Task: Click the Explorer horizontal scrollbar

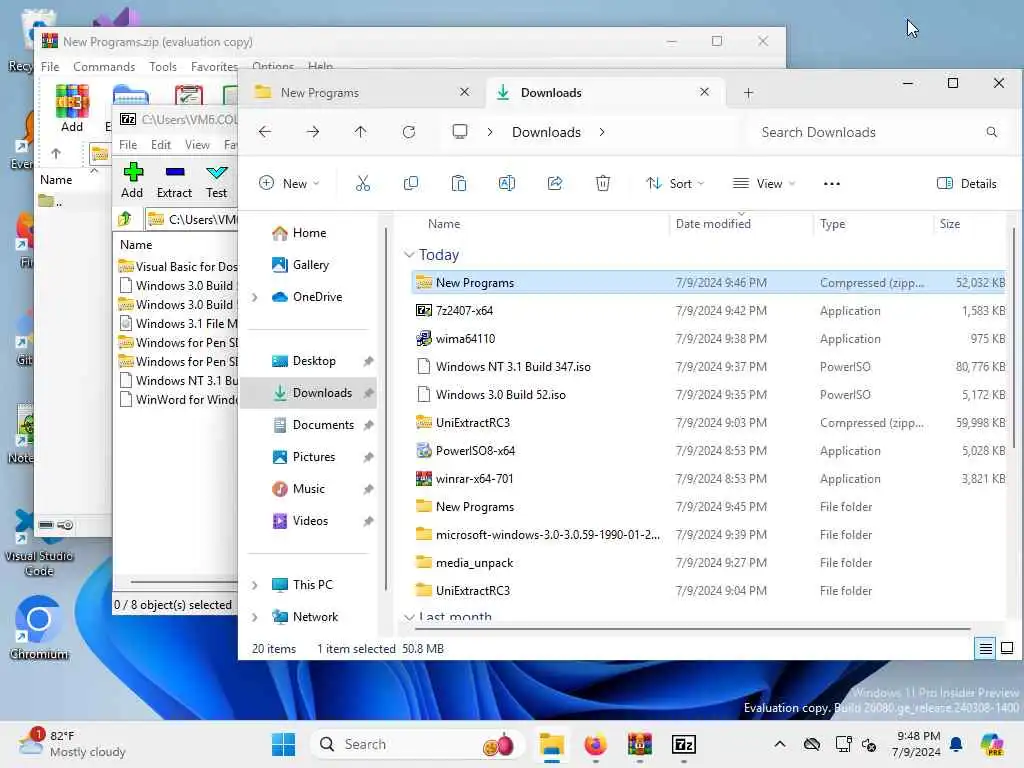Action: coord(694,629)
